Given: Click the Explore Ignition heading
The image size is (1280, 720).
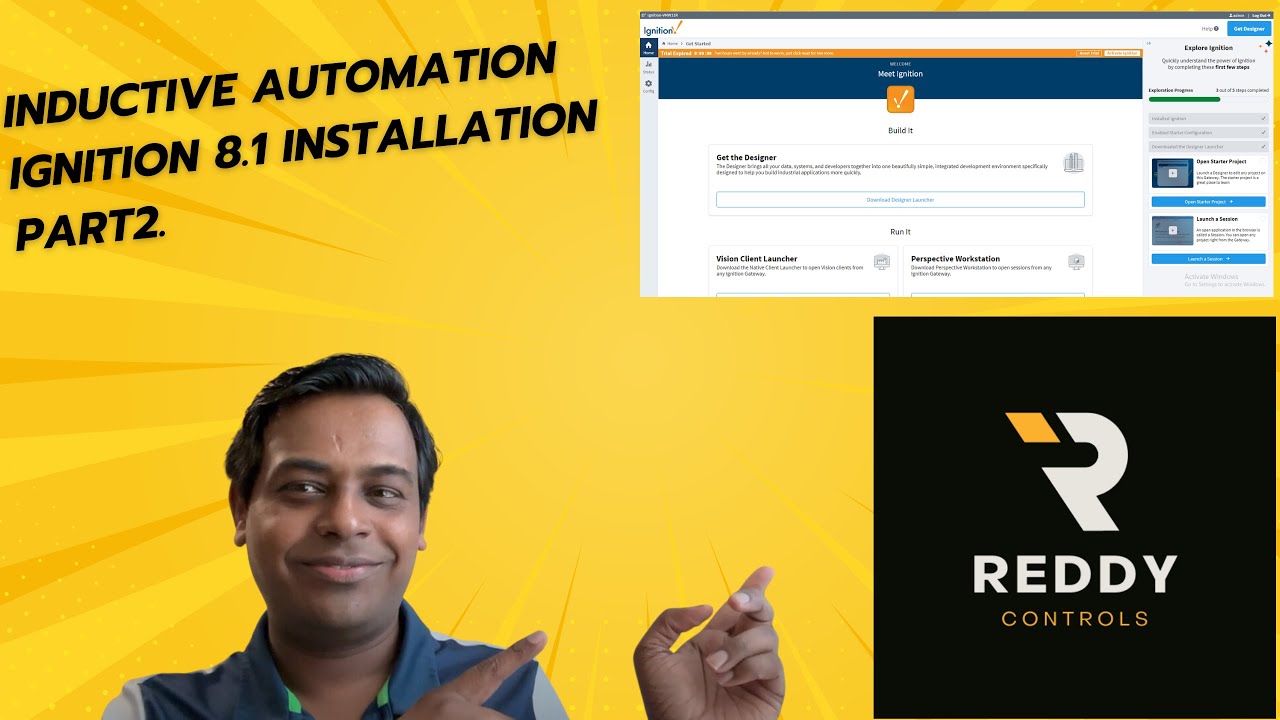Looking at the screenshot, I should tap(1208, 48).
